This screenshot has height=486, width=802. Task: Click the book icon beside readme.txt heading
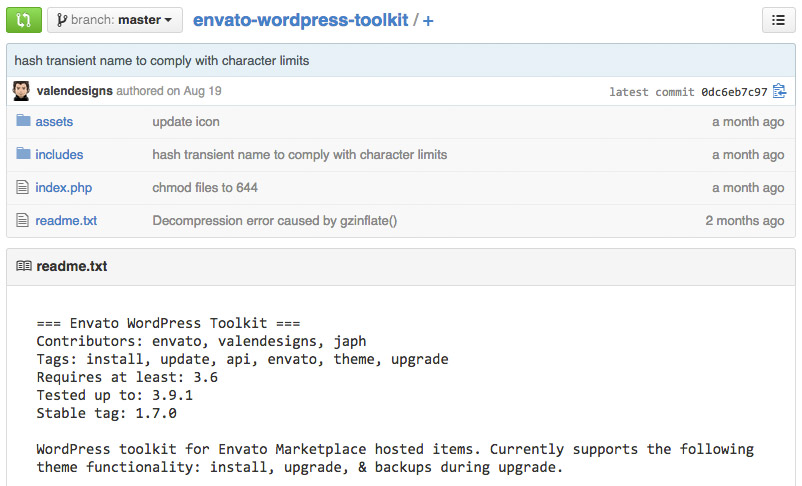24,266
